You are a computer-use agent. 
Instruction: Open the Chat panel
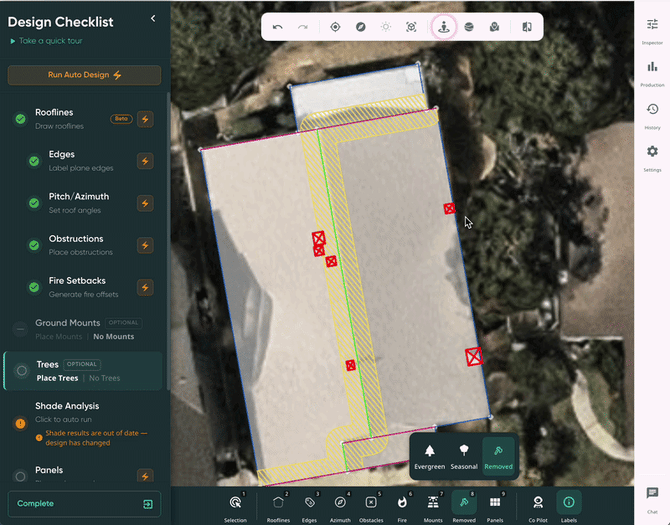[x=652, y=497]
